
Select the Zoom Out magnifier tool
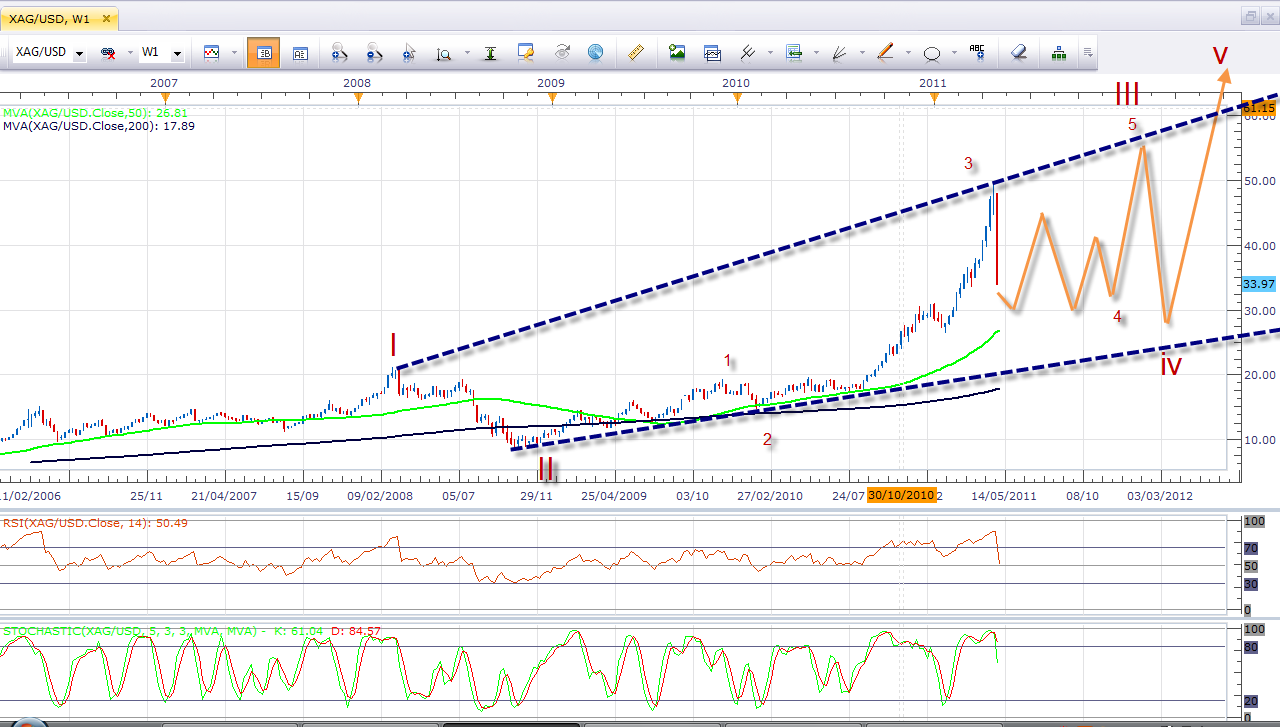tap(374, 53)
